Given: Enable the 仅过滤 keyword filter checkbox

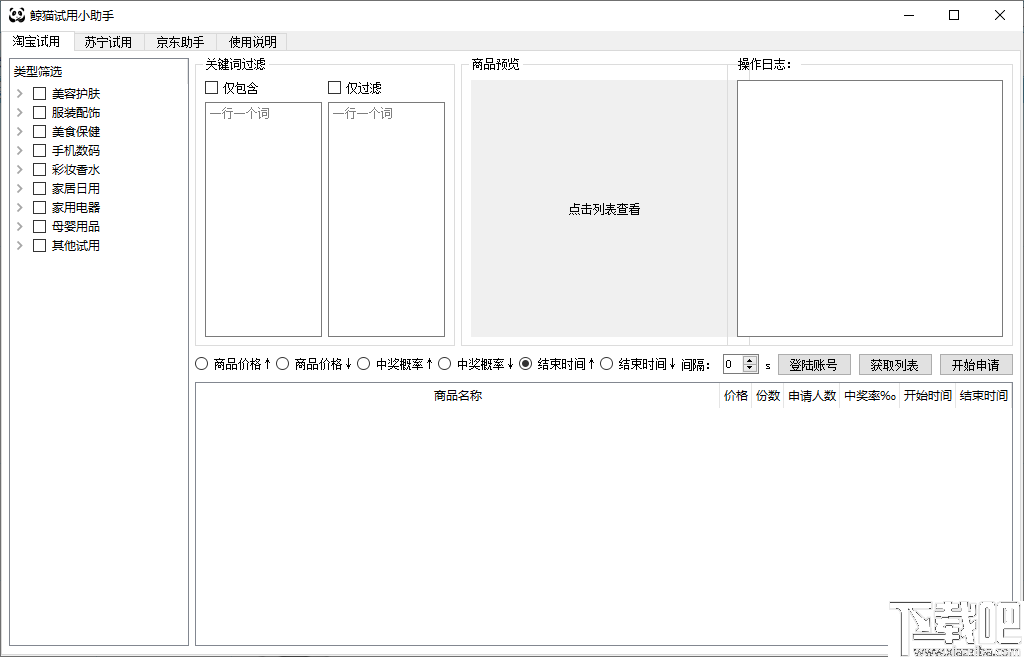Looking at the screenshot, I should pyautogui.click(x=335, y=87).
